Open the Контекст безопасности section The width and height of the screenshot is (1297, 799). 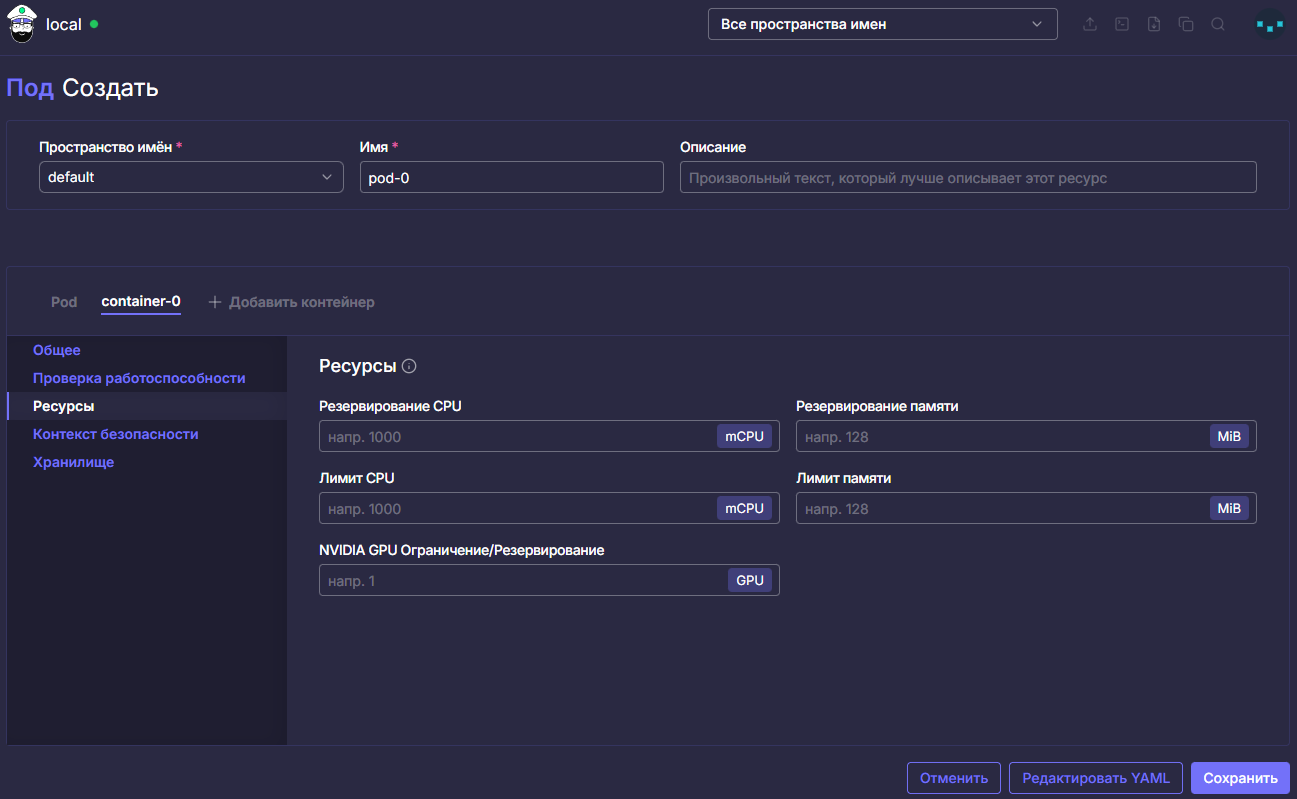(x=116, y=434)
